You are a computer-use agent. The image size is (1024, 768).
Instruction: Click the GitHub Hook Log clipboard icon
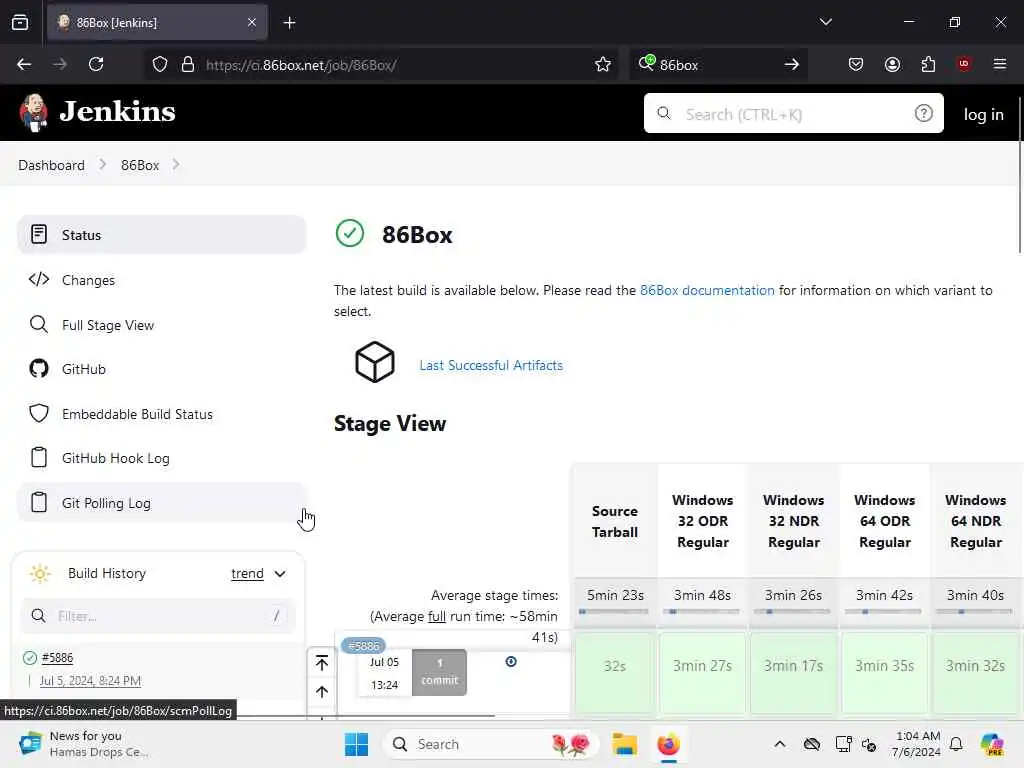coord(39,458)
